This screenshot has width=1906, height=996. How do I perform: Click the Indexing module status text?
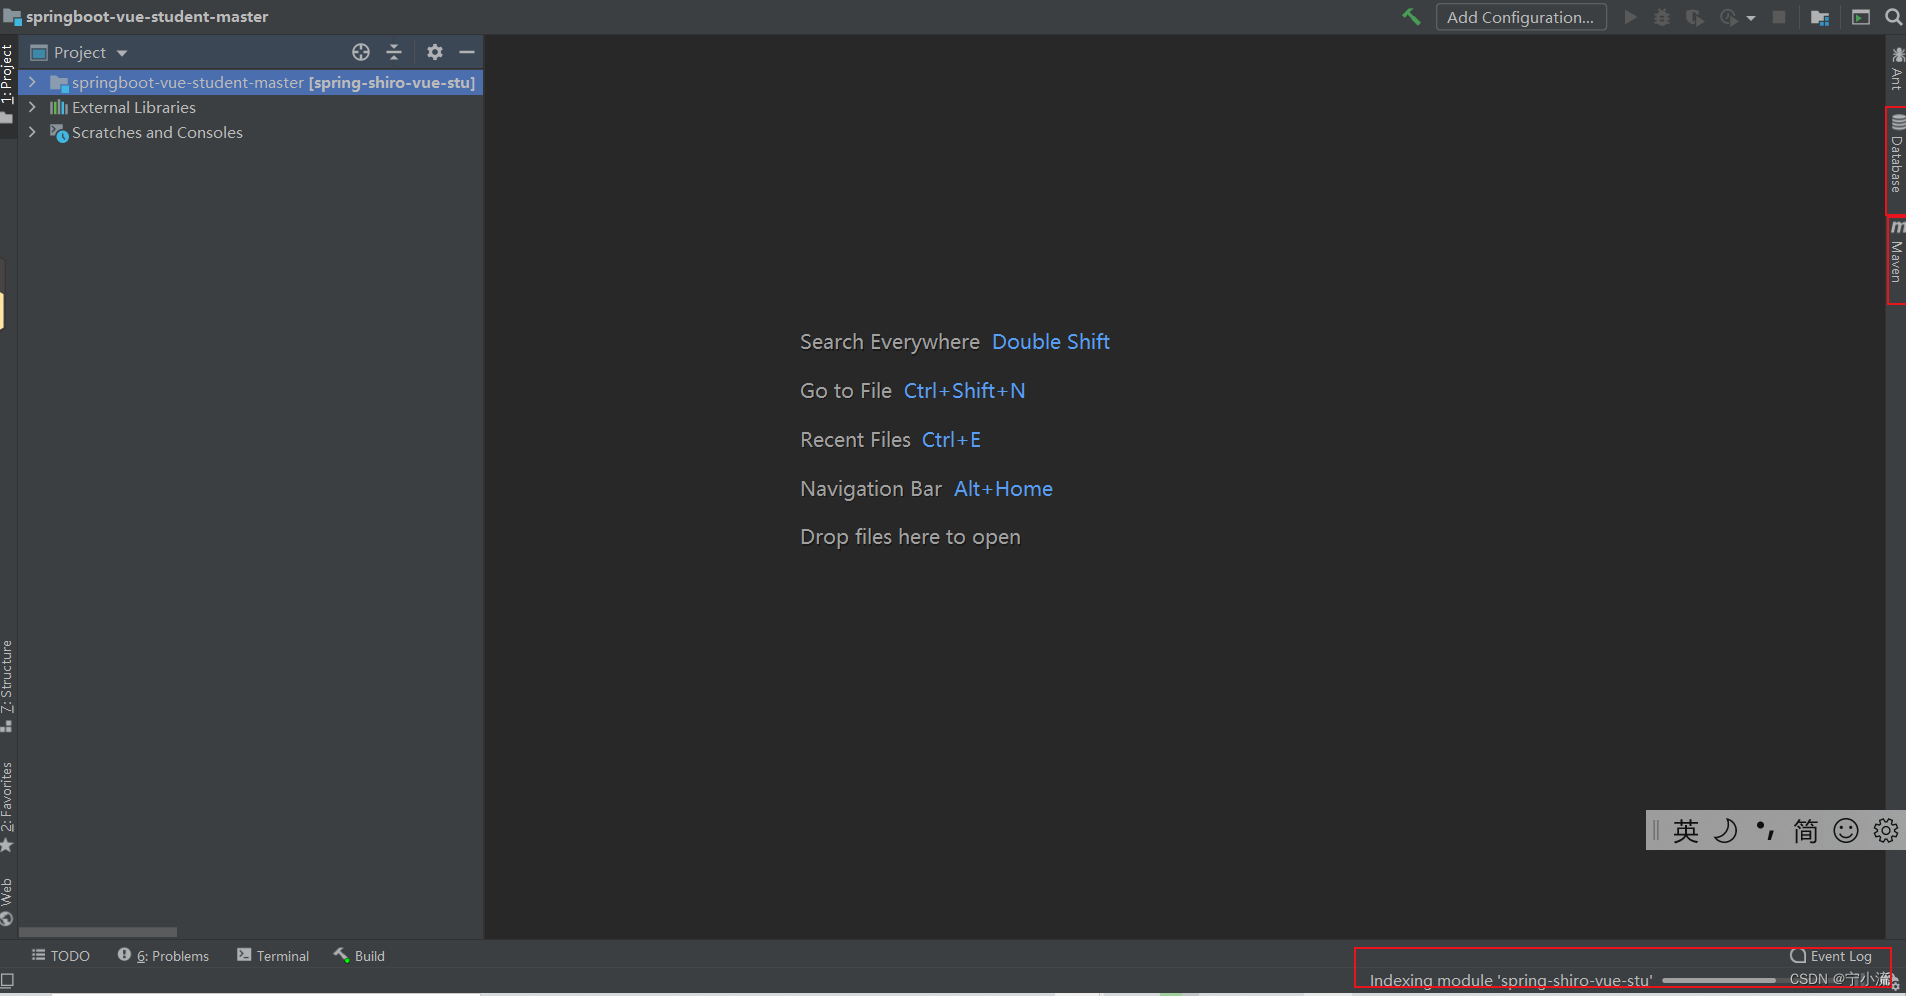(x=1510, y=981)
